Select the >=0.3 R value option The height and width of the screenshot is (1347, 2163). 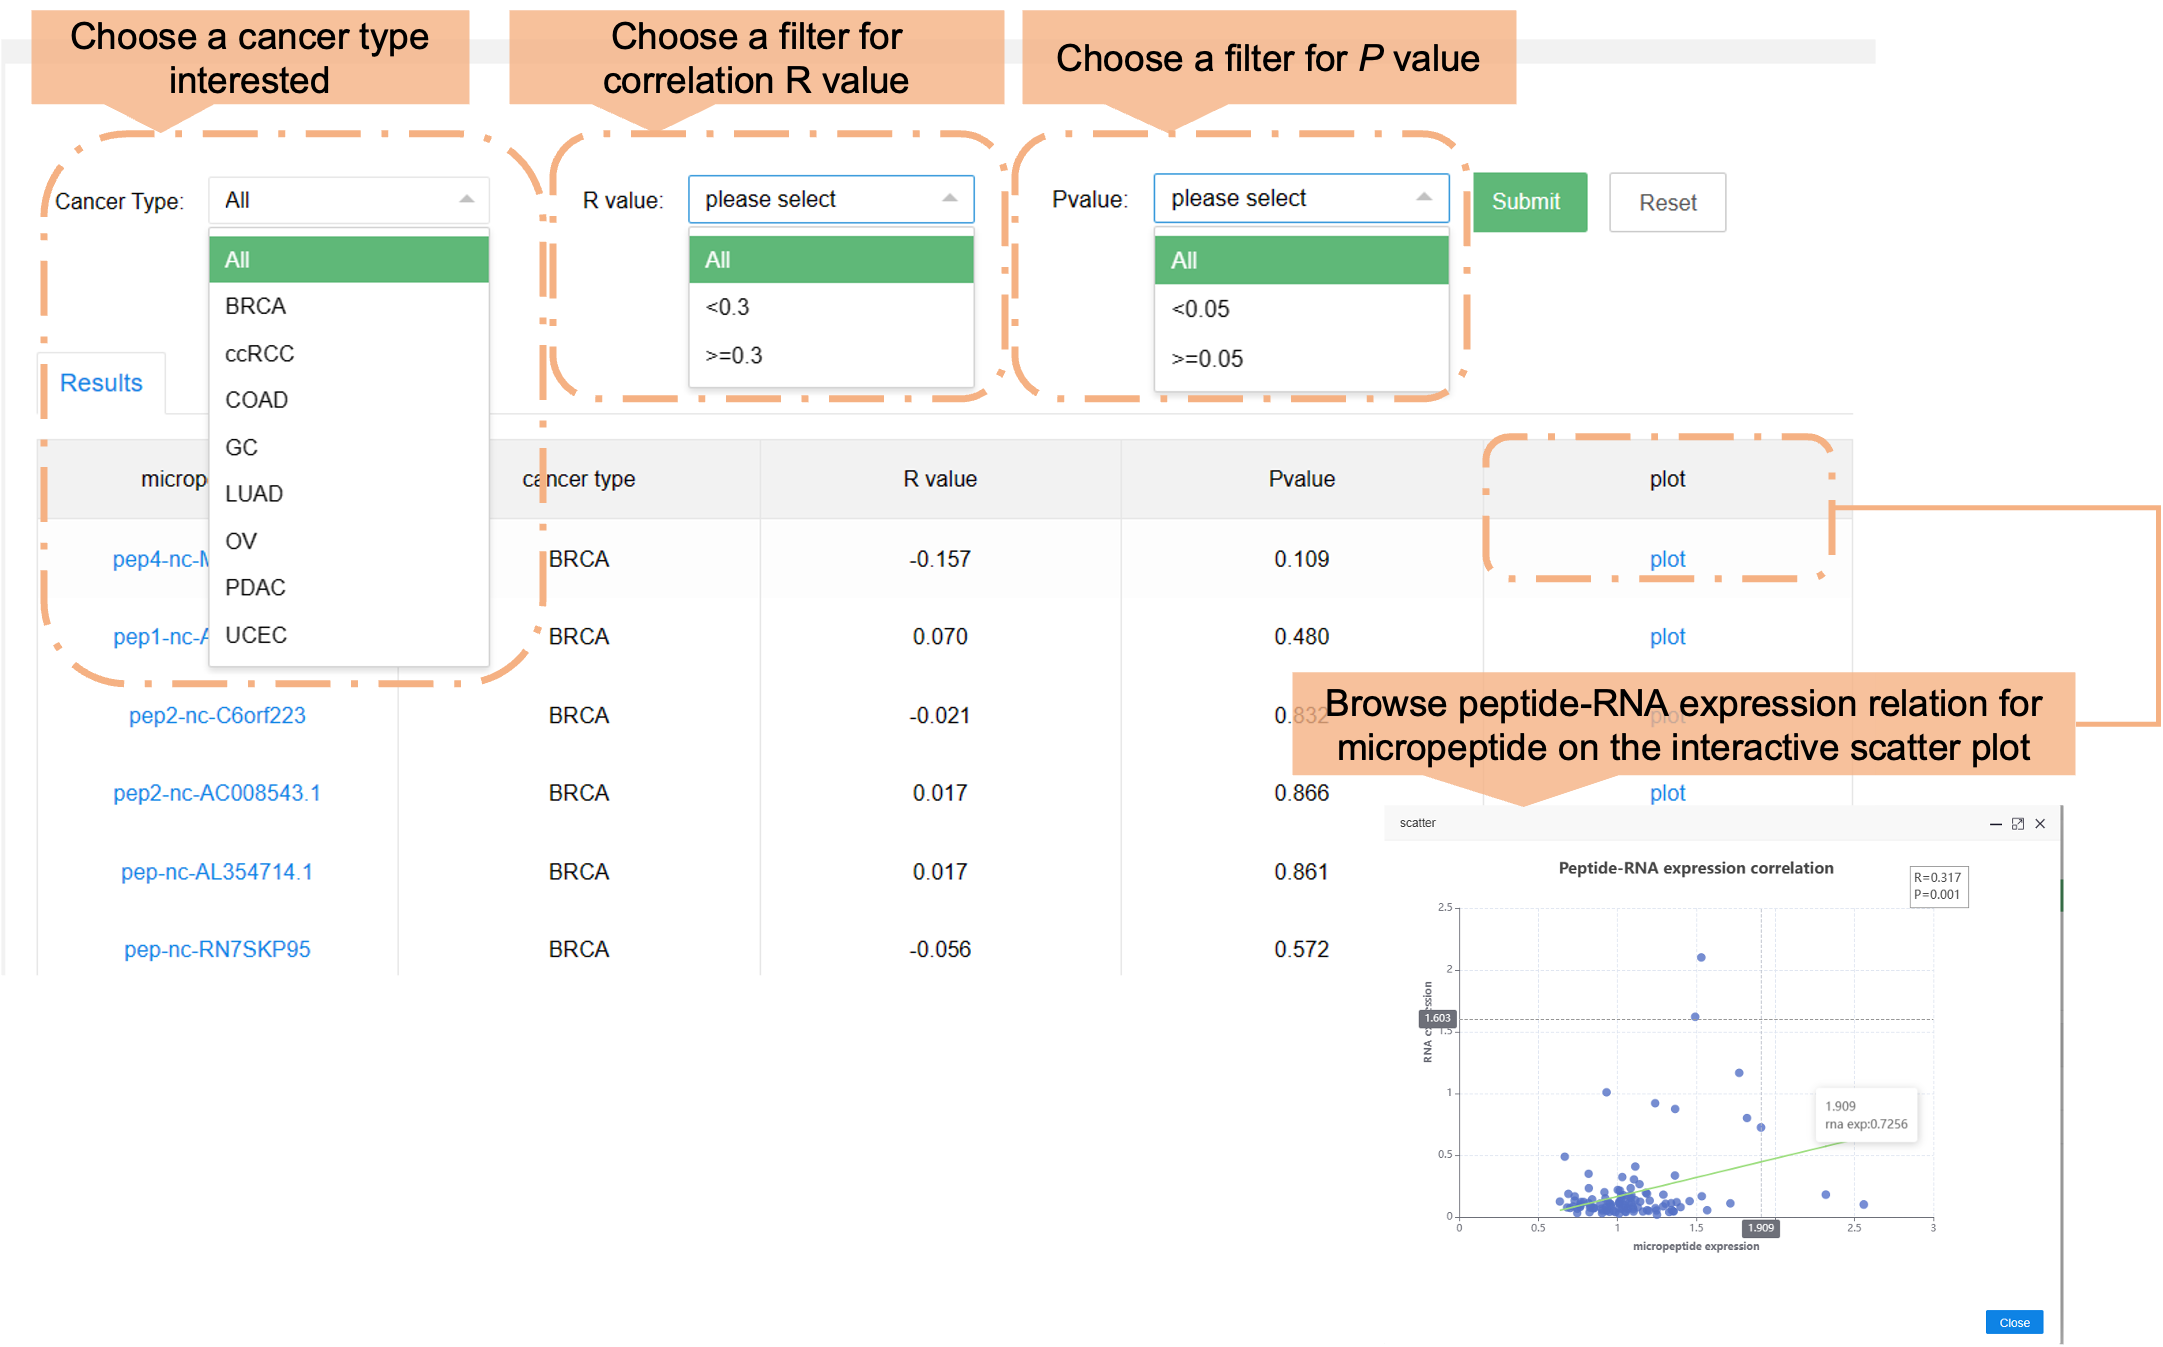[734, 355]
